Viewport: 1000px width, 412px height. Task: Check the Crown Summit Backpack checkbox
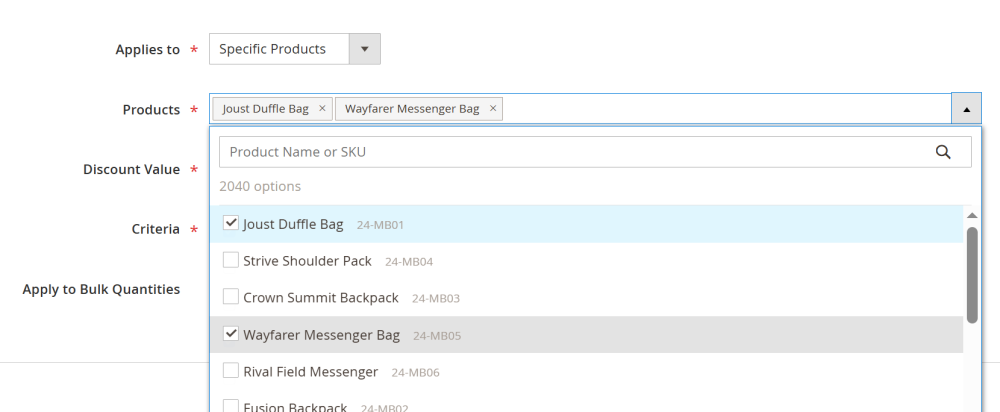click(231, 297)
